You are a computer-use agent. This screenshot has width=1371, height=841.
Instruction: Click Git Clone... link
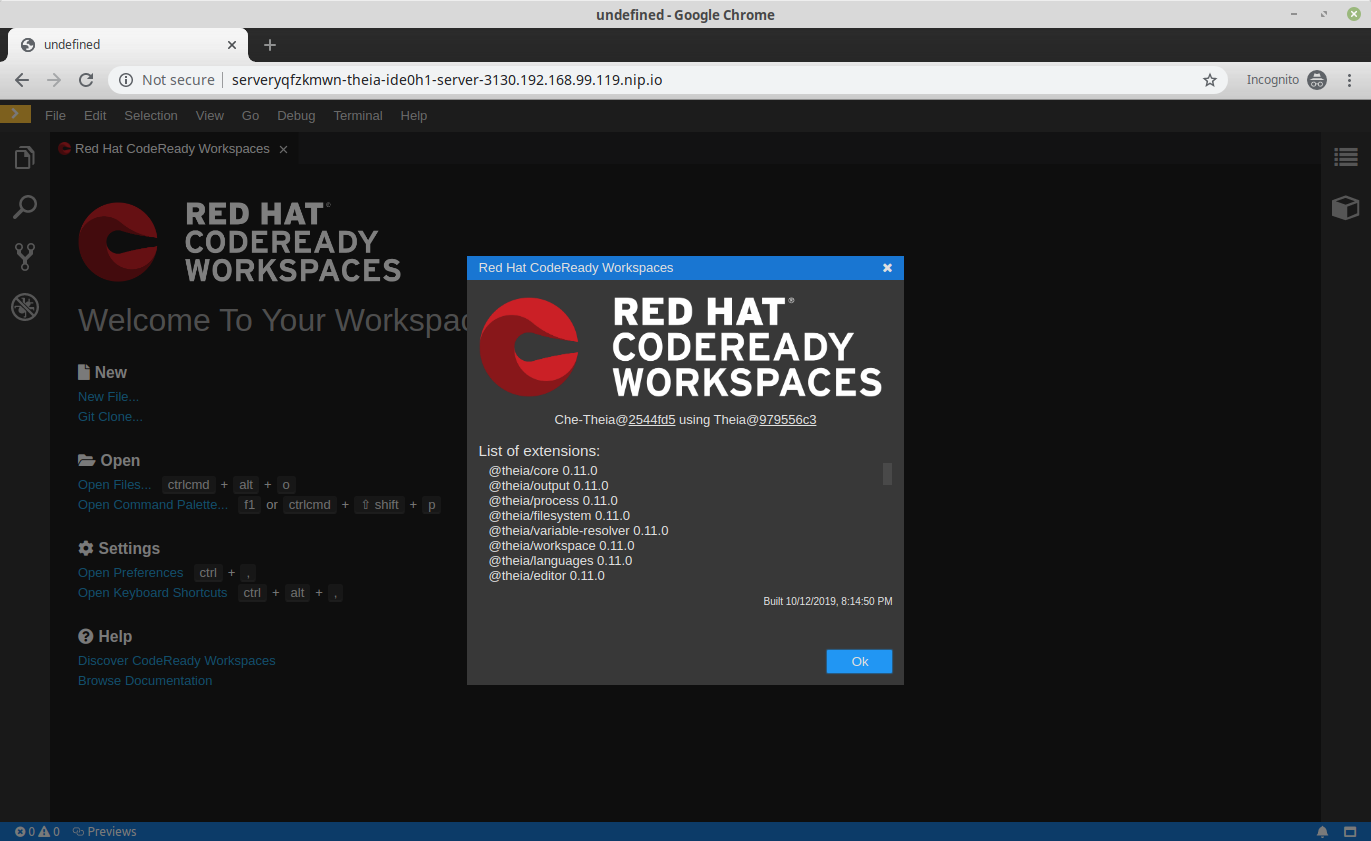(x=110, y=417)
